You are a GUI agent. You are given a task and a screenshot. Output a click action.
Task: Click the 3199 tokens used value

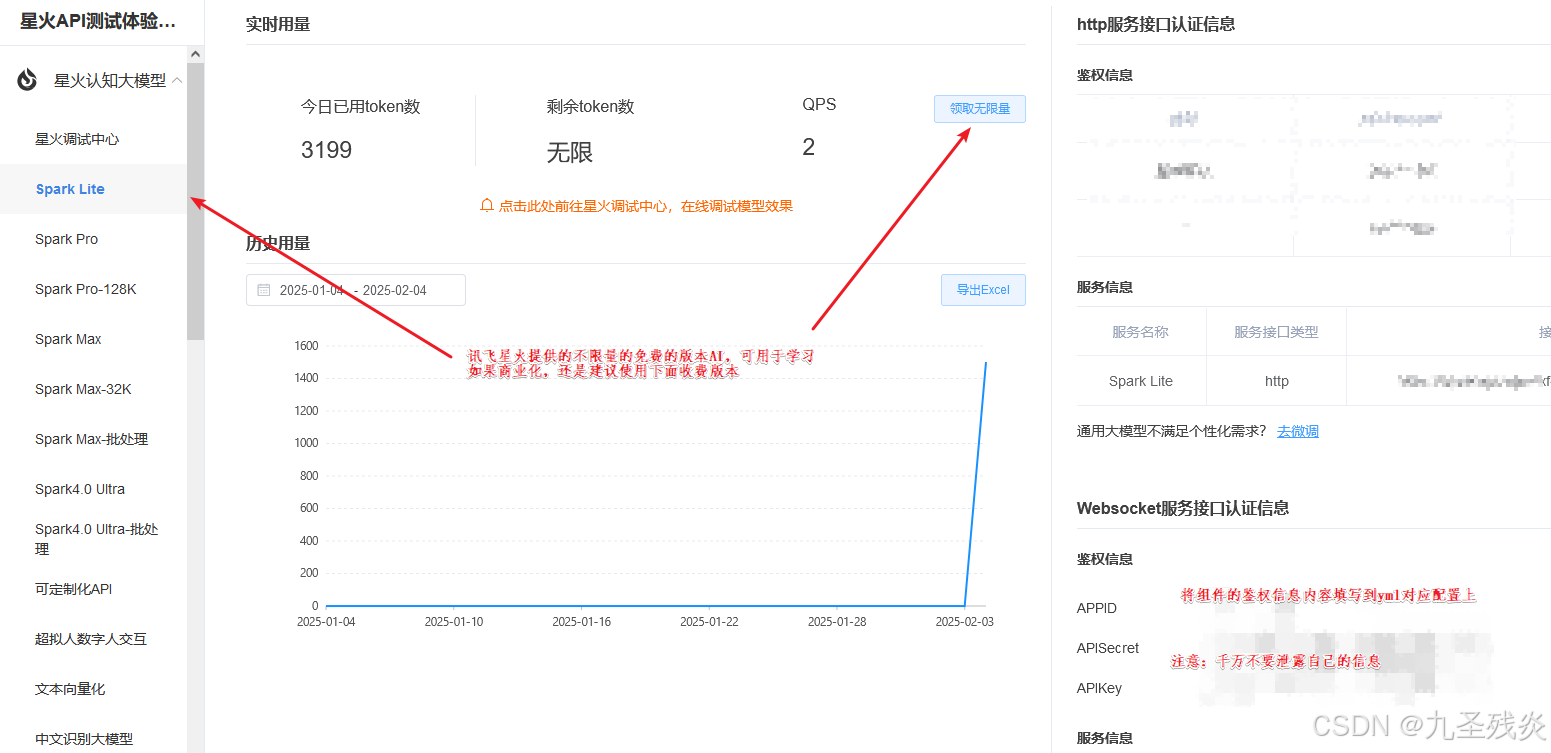[x=326, y=150]
